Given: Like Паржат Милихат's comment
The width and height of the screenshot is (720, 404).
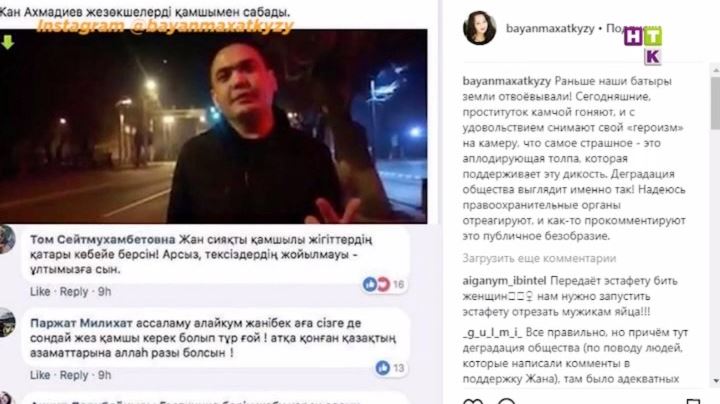Looking at the screenshot, I should 40,375.
